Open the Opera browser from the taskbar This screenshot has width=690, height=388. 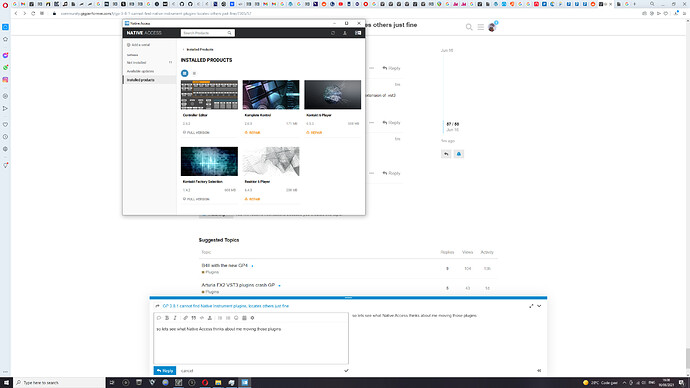205,382
